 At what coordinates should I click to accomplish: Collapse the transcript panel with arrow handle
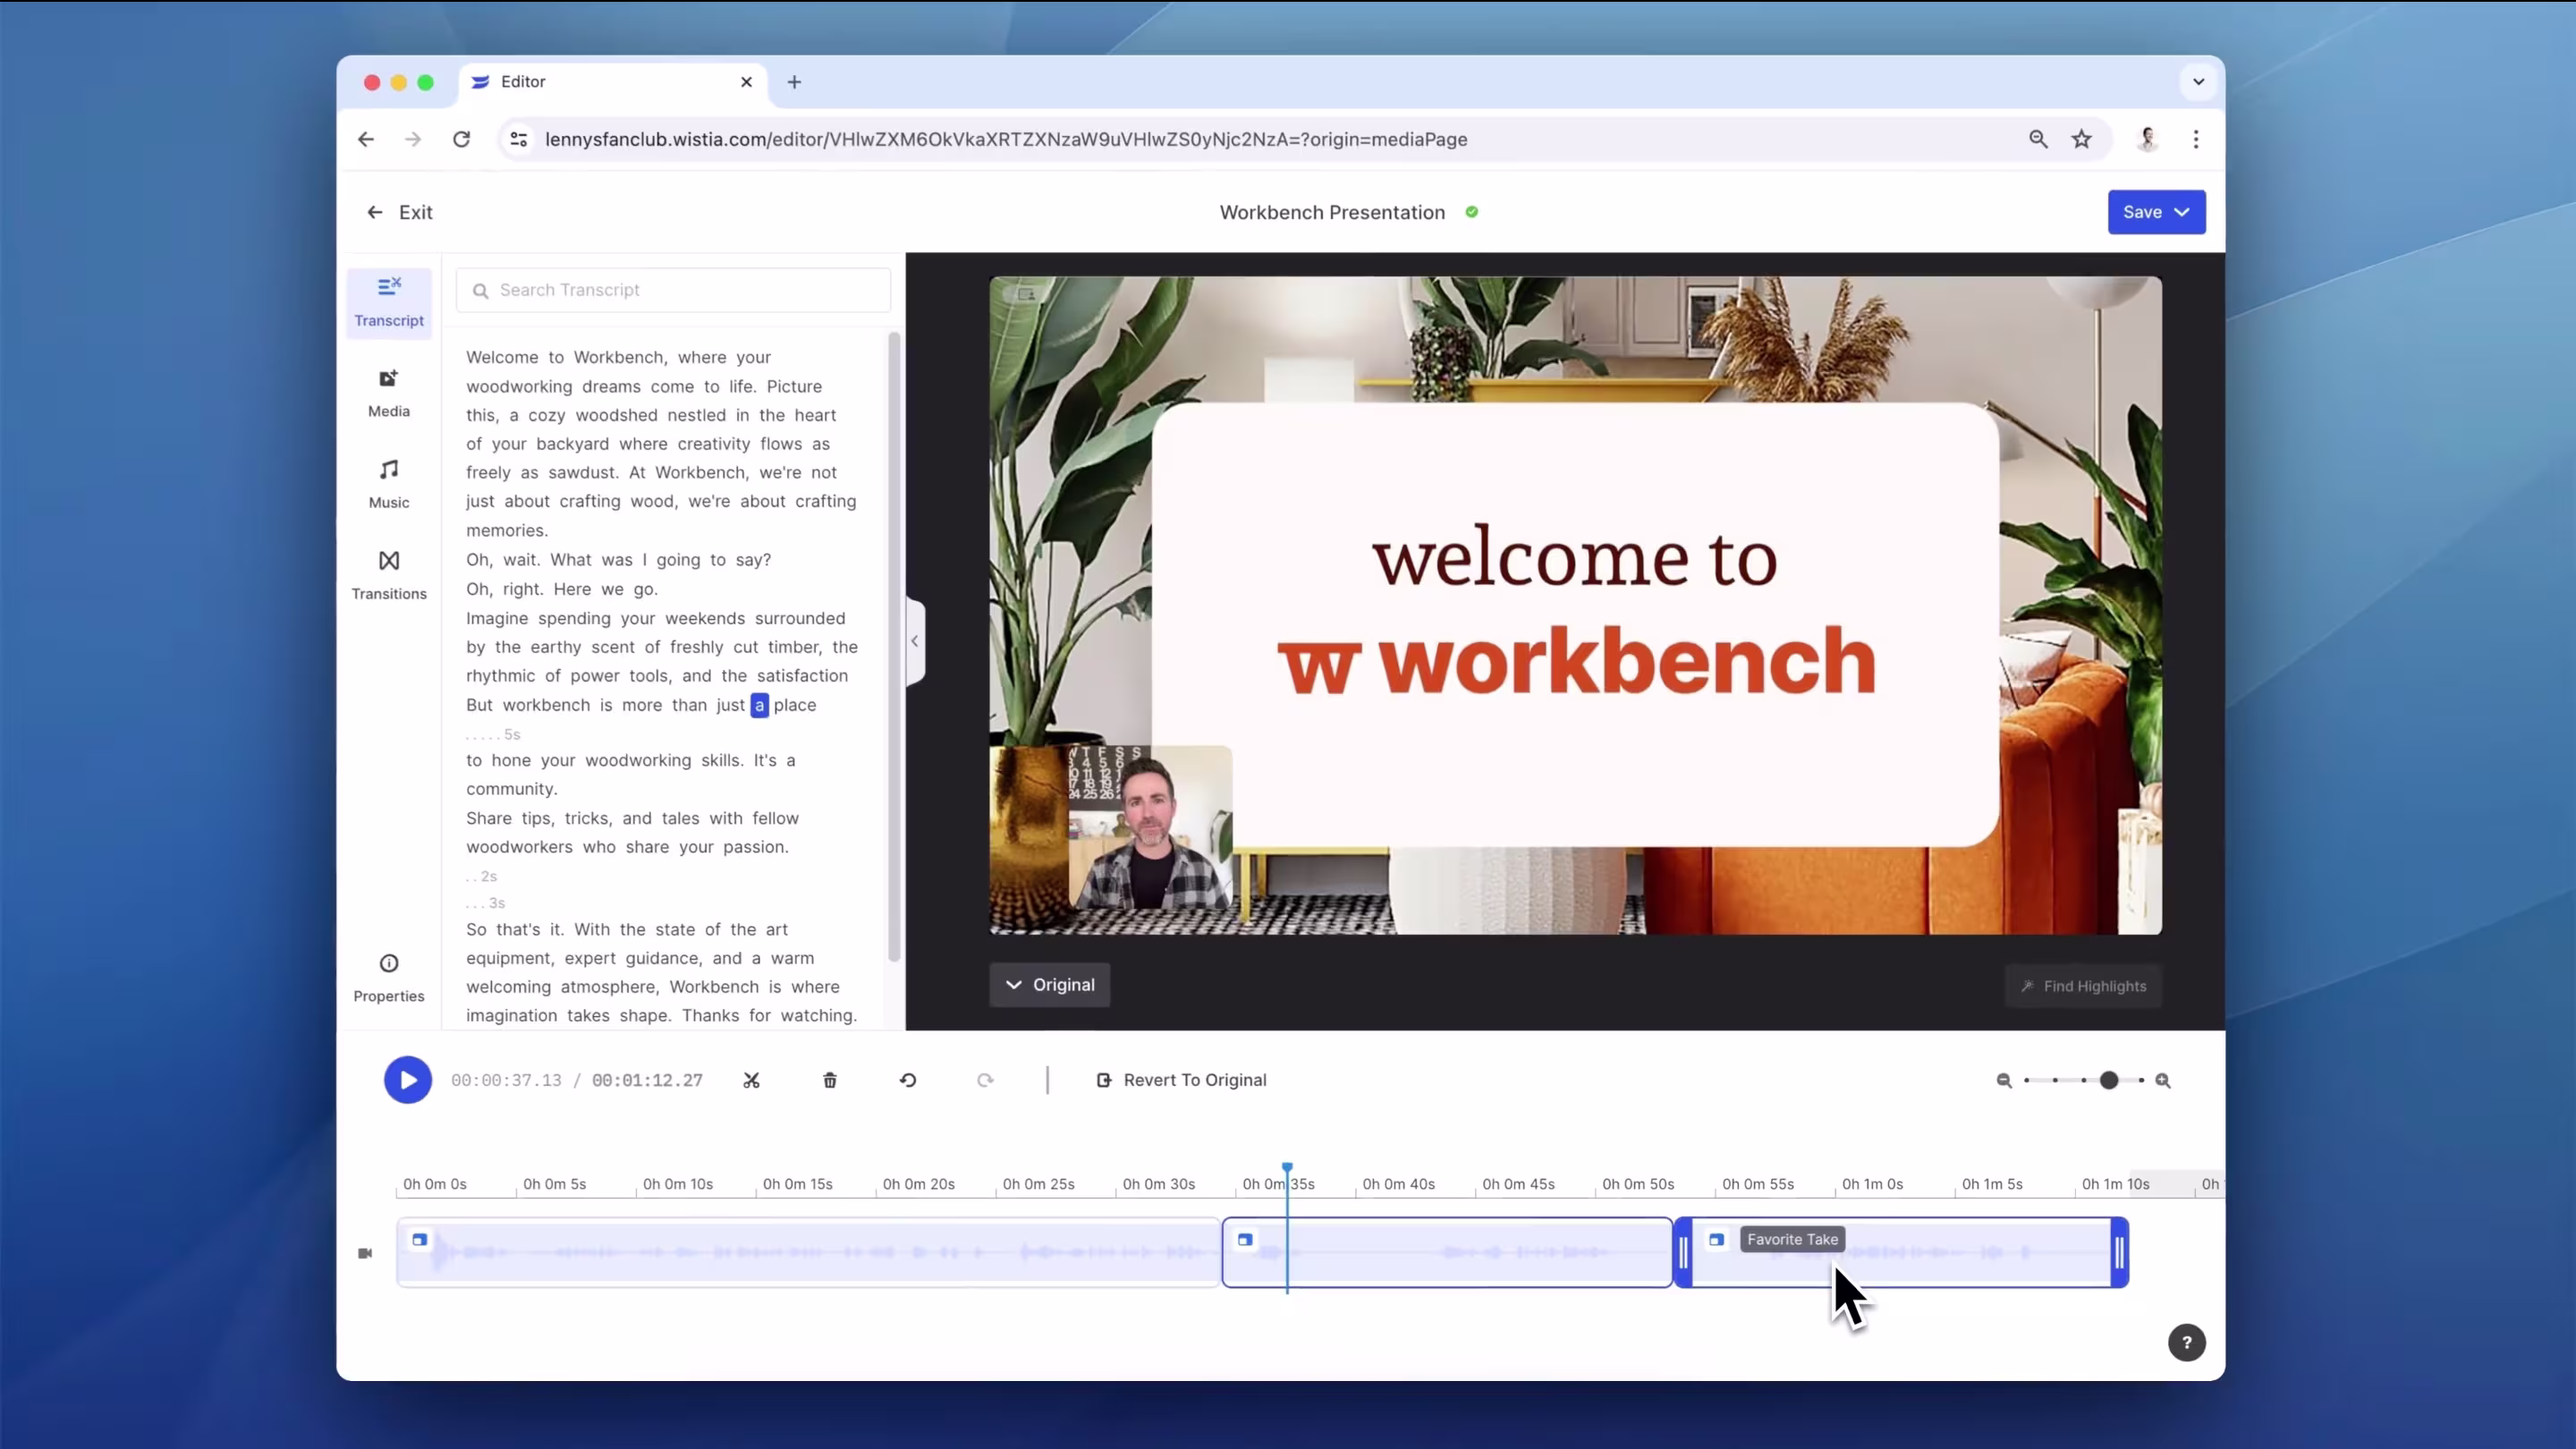915,641
